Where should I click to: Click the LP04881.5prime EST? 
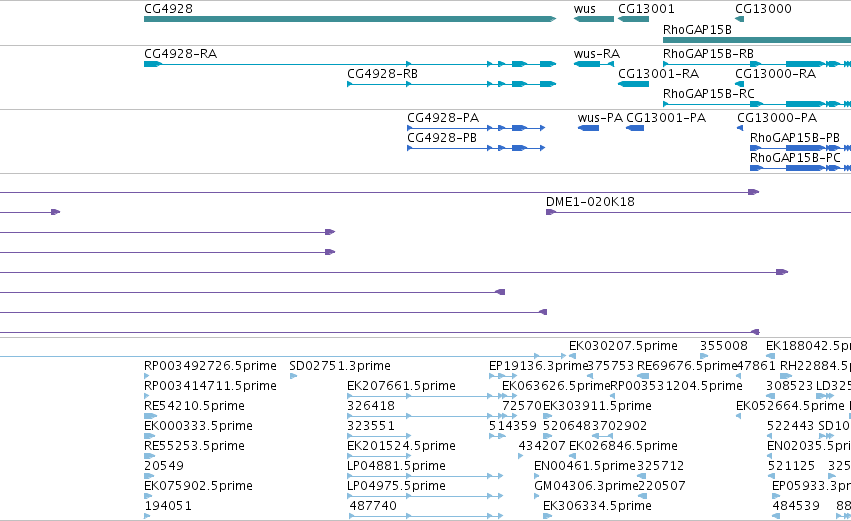[425, 476]
